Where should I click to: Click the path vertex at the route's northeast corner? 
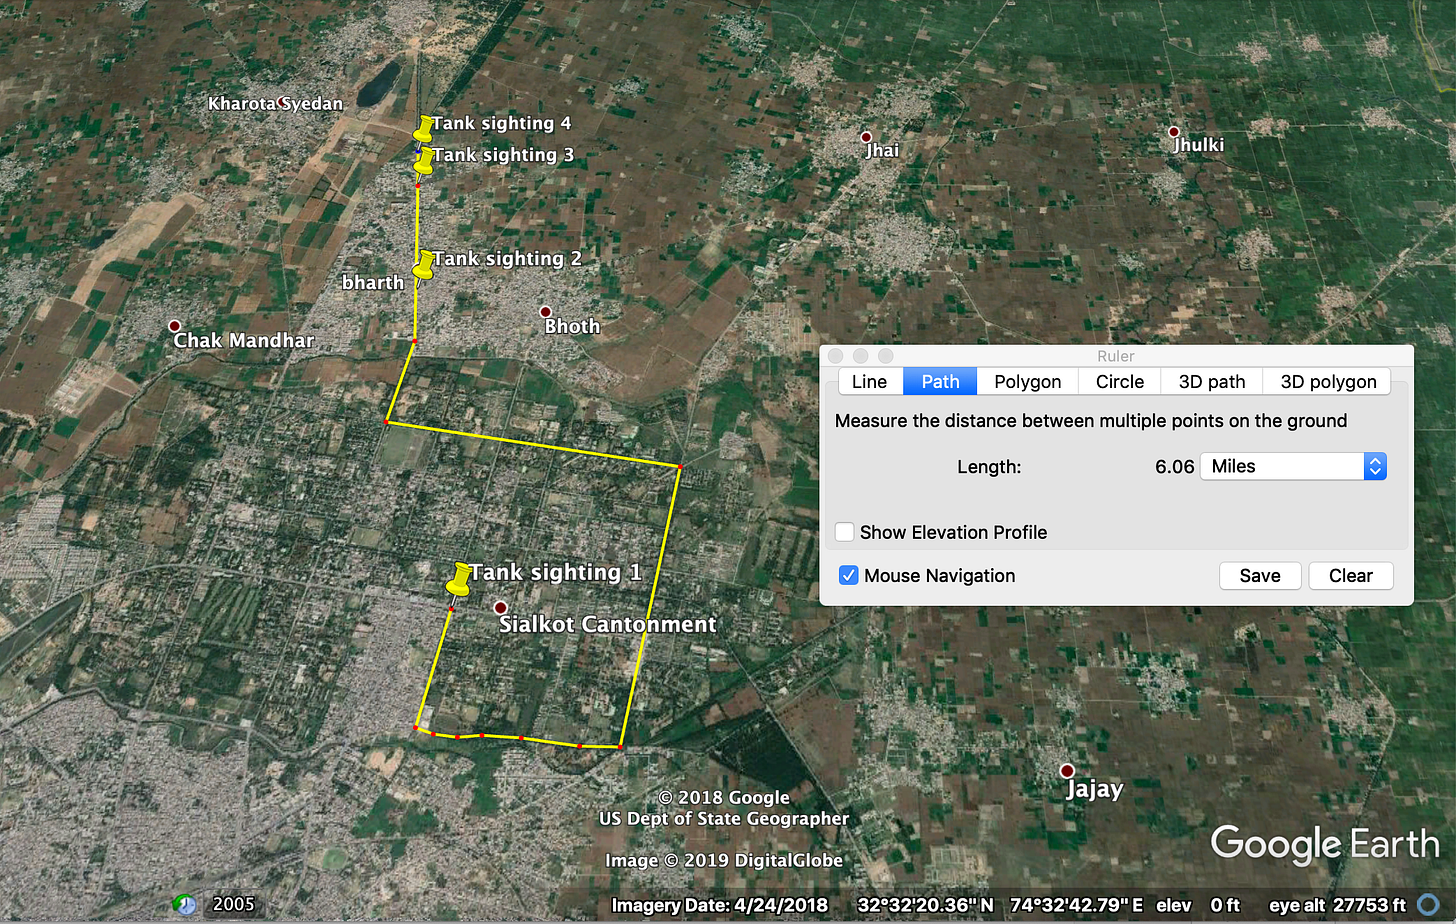(679, 467)
